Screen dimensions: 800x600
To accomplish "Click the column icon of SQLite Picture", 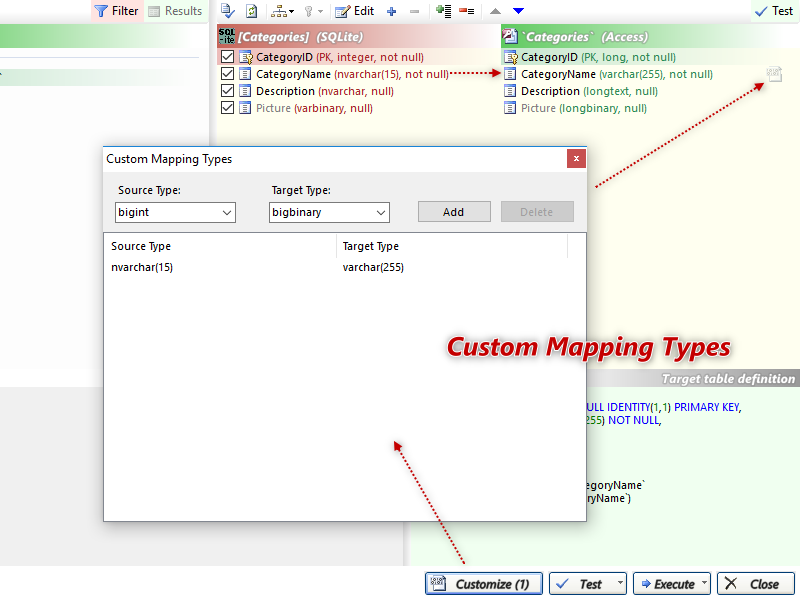I will 245,108.
